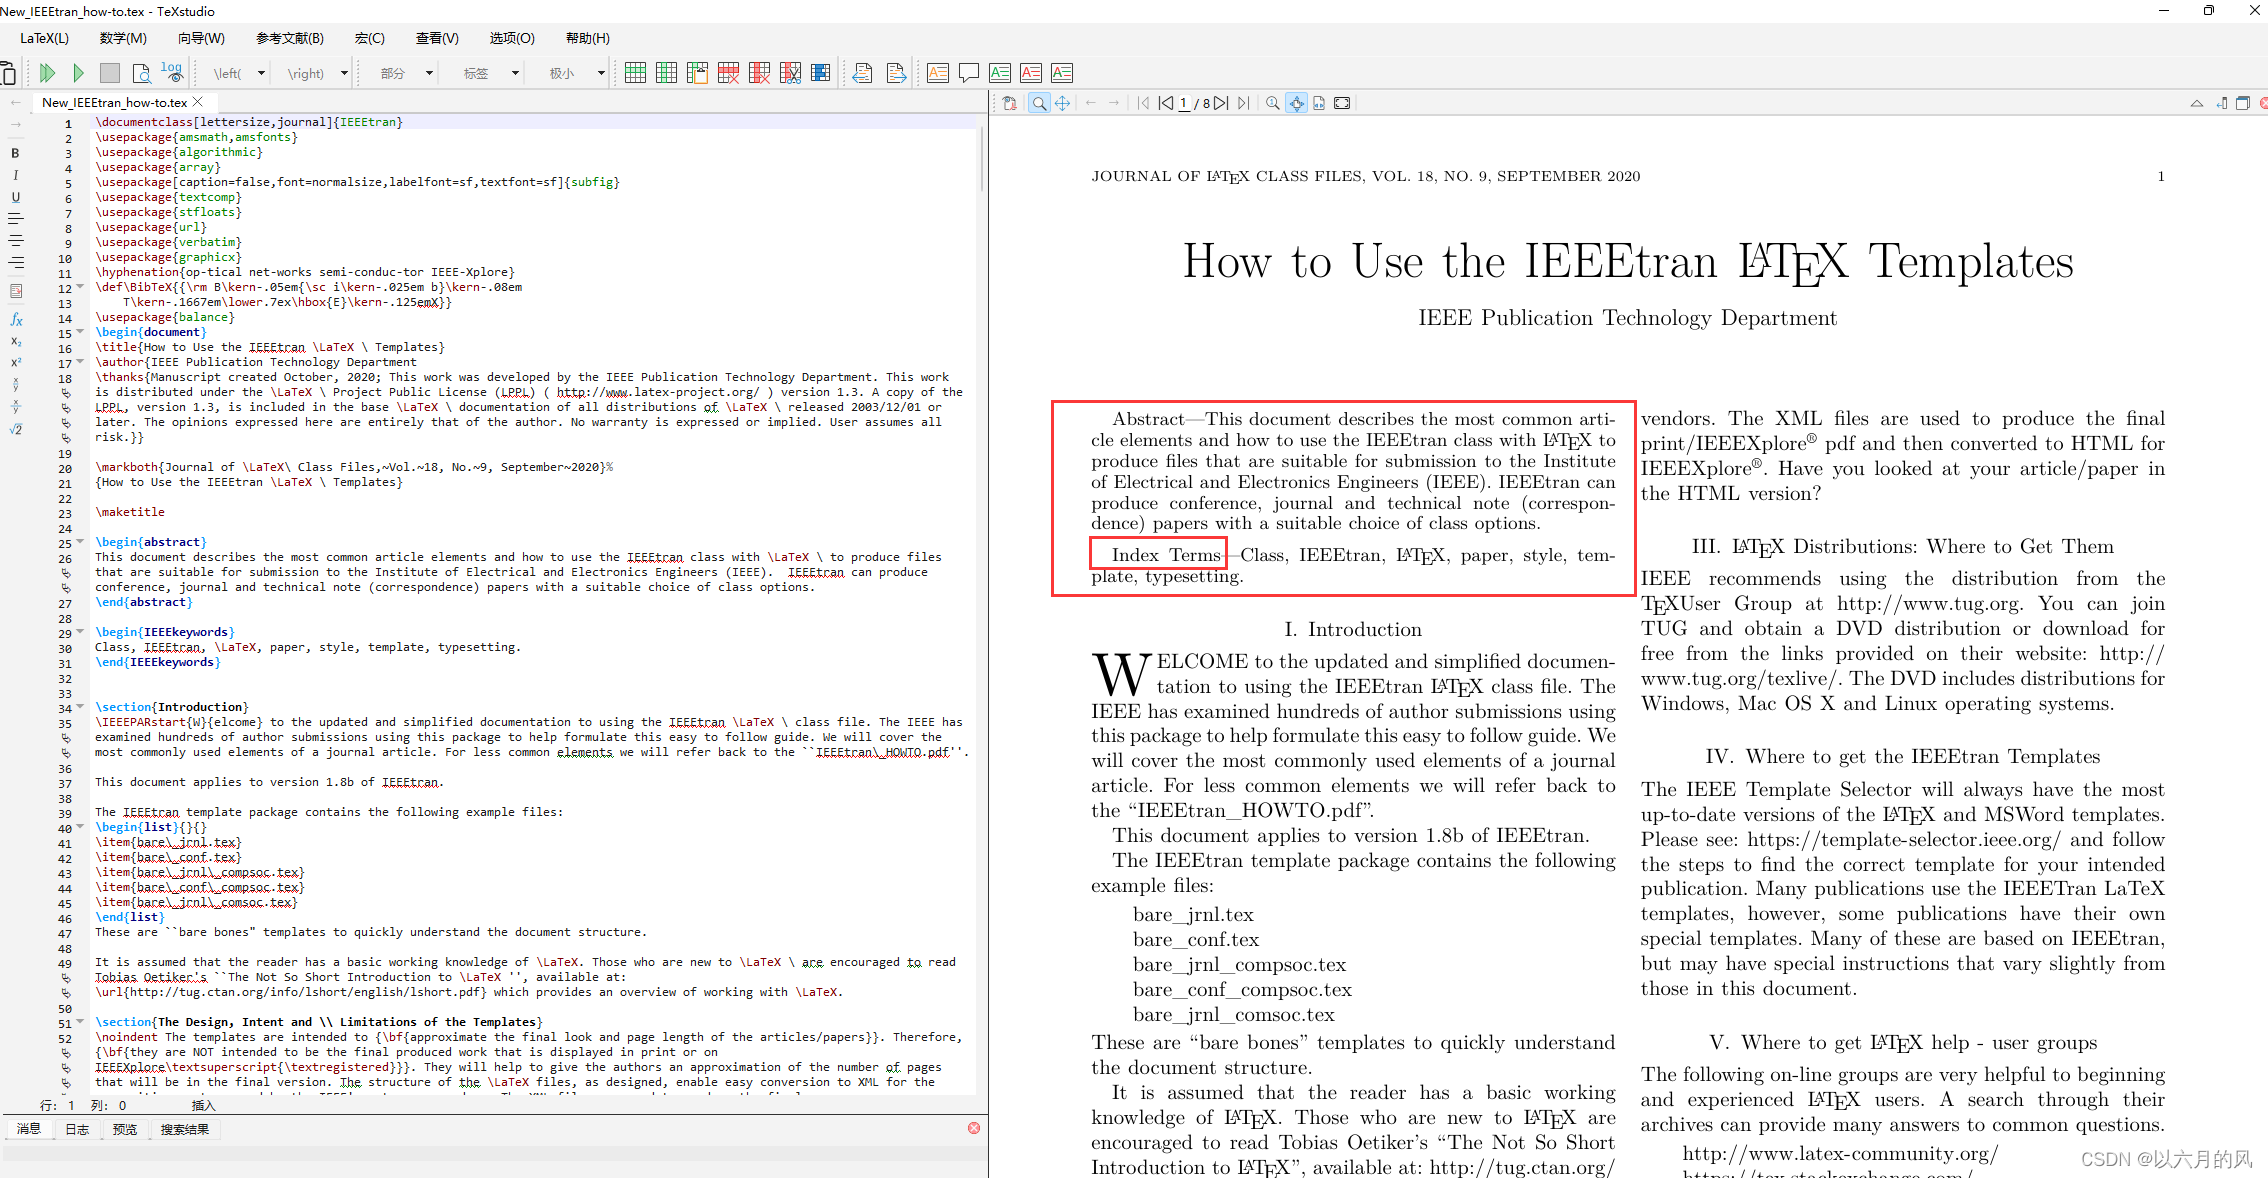Image resolution: width=2268 pixels, height=1178 pixels.
Task: Close the New_IEEEtran_how-to.tex tab
Action: (x=198, y=102)
